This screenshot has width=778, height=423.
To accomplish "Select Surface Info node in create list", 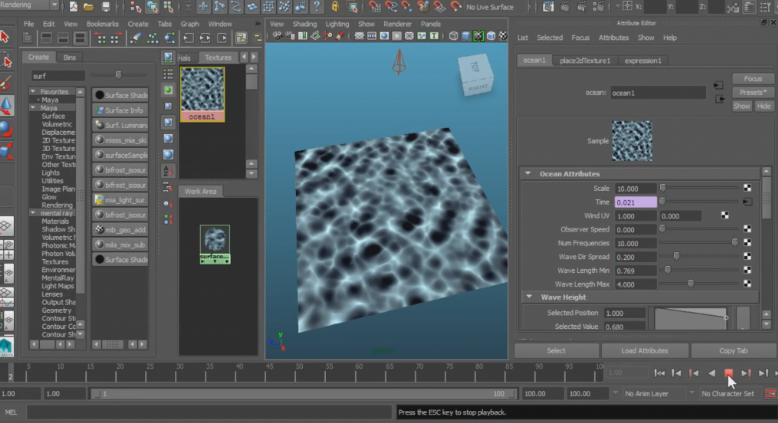I will coord(120,110).
